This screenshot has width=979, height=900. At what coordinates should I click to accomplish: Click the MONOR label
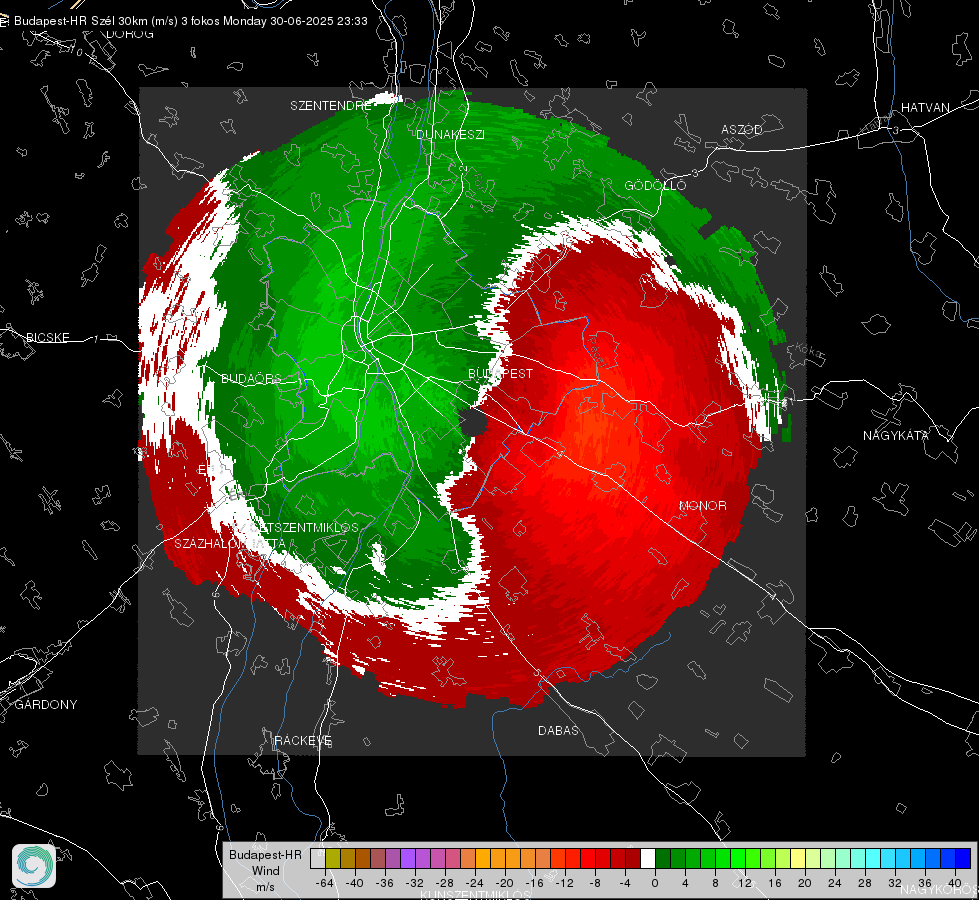tap(702, 505)
